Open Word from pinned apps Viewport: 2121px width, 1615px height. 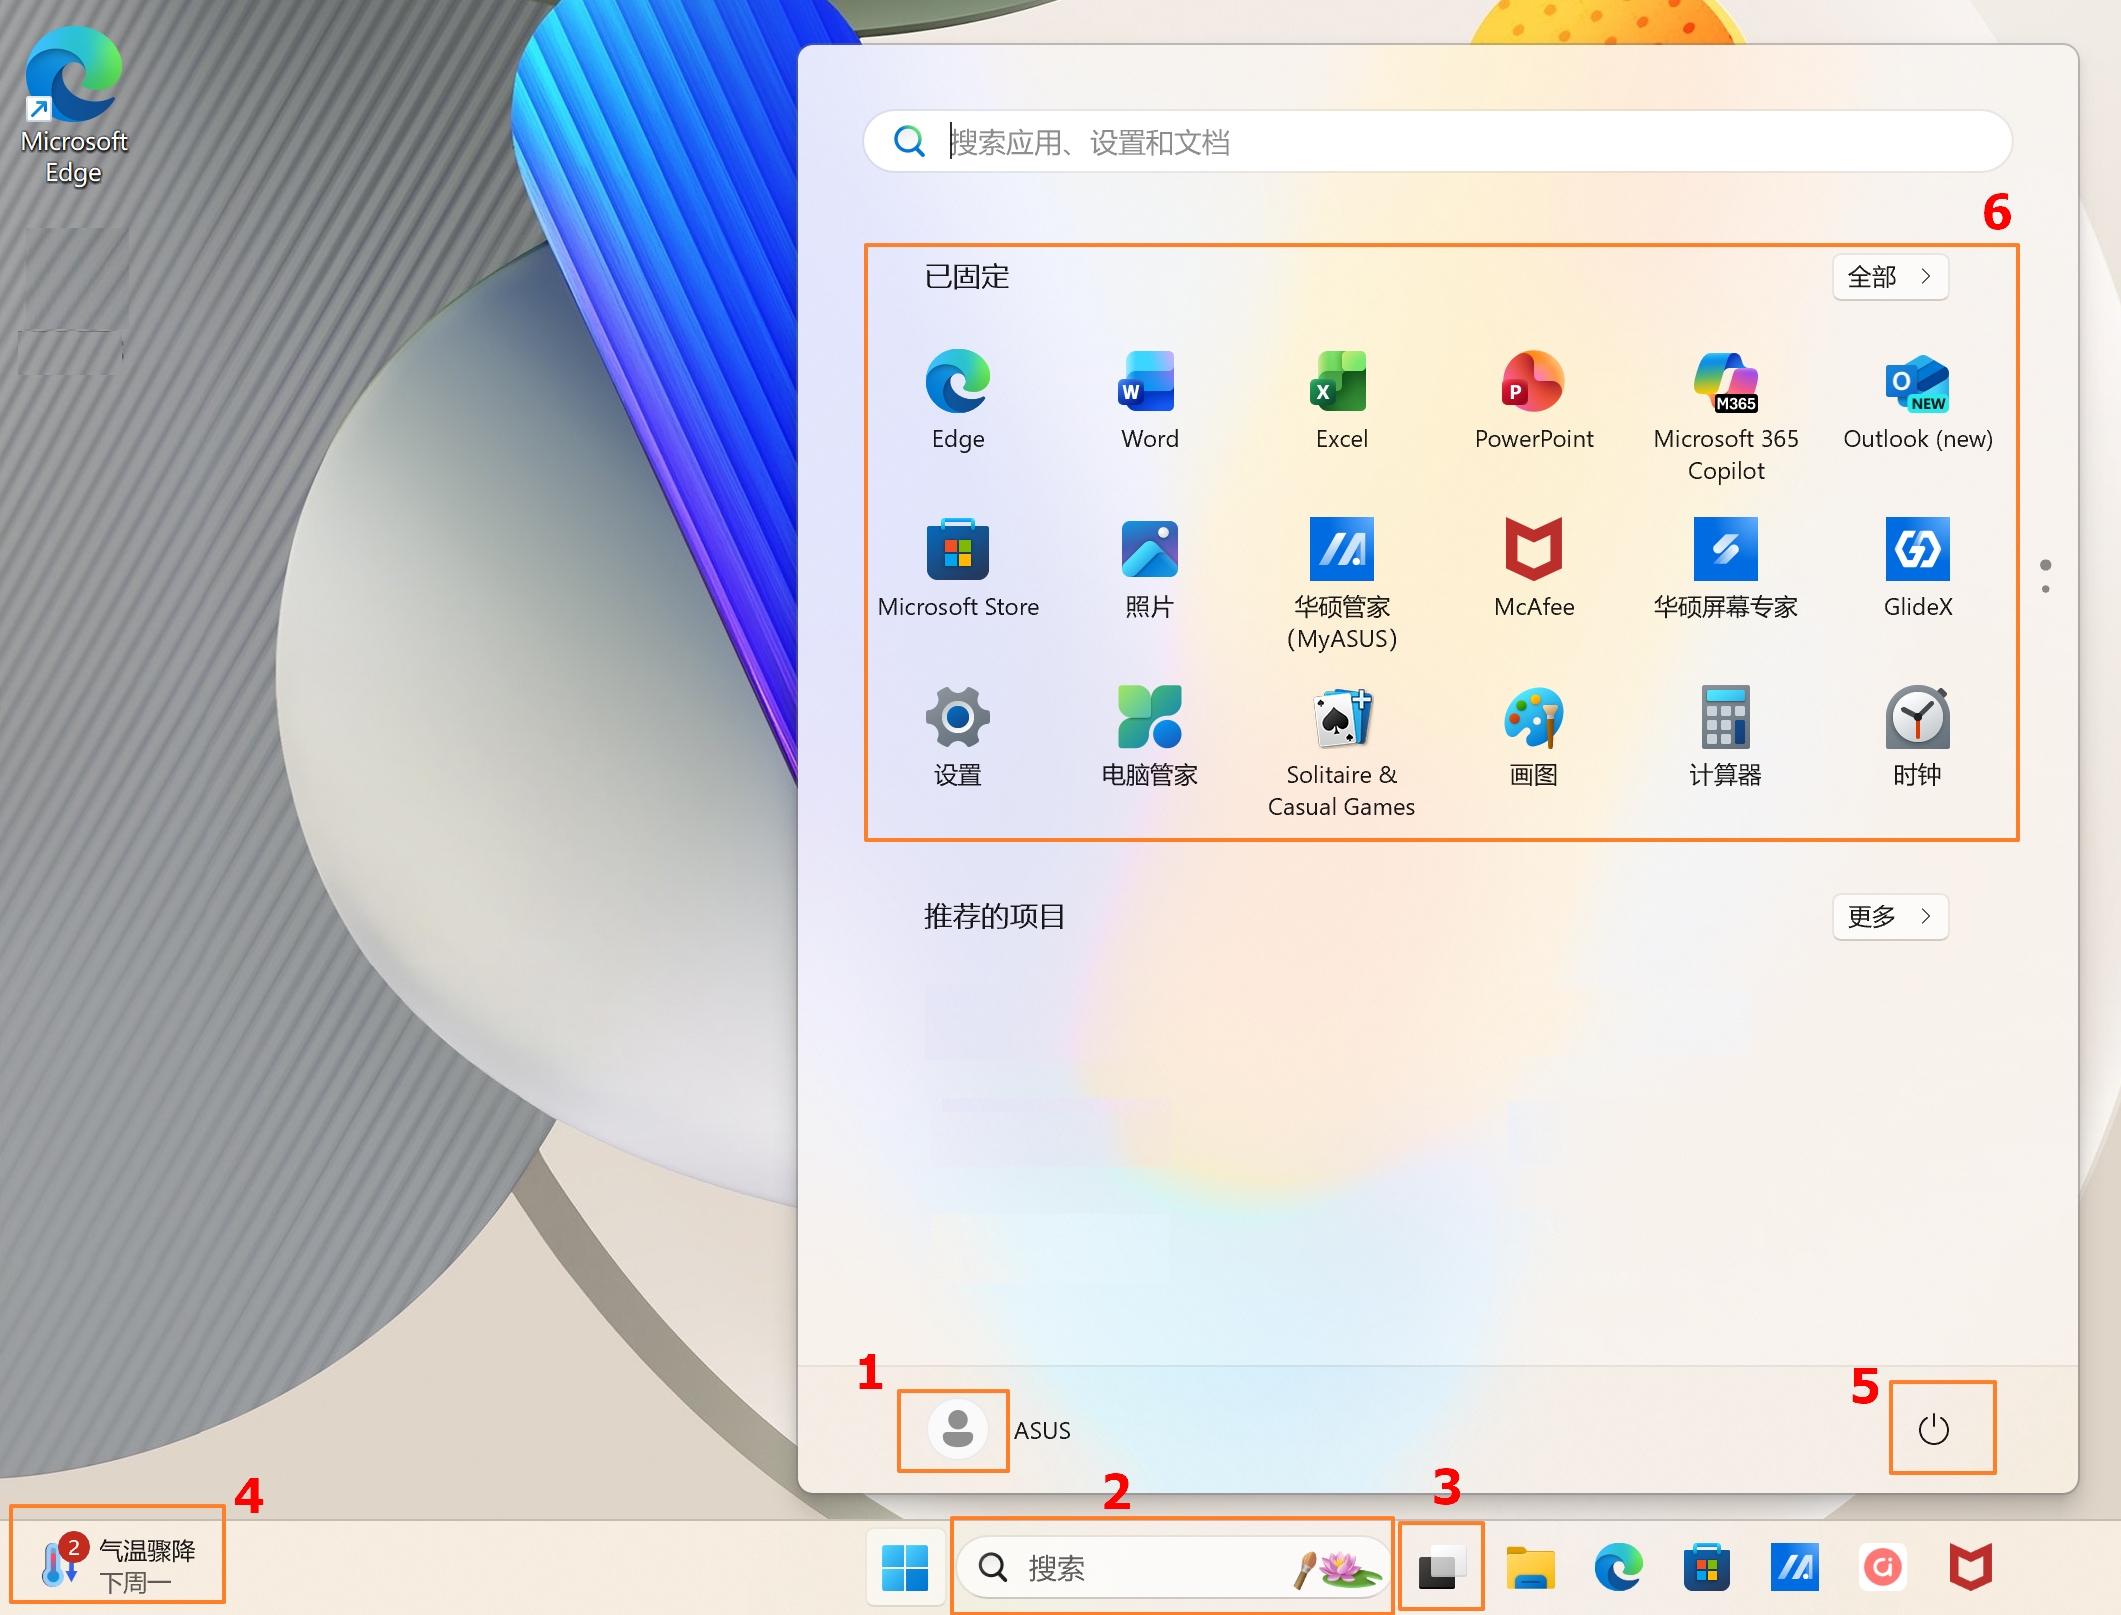pos(1149,382)
